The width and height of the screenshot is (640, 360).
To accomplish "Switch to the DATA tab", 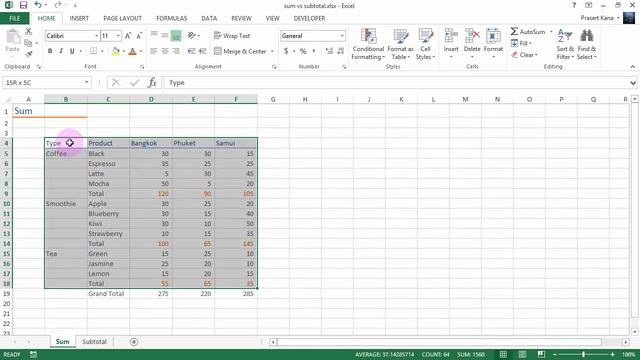I will point(209,18).
